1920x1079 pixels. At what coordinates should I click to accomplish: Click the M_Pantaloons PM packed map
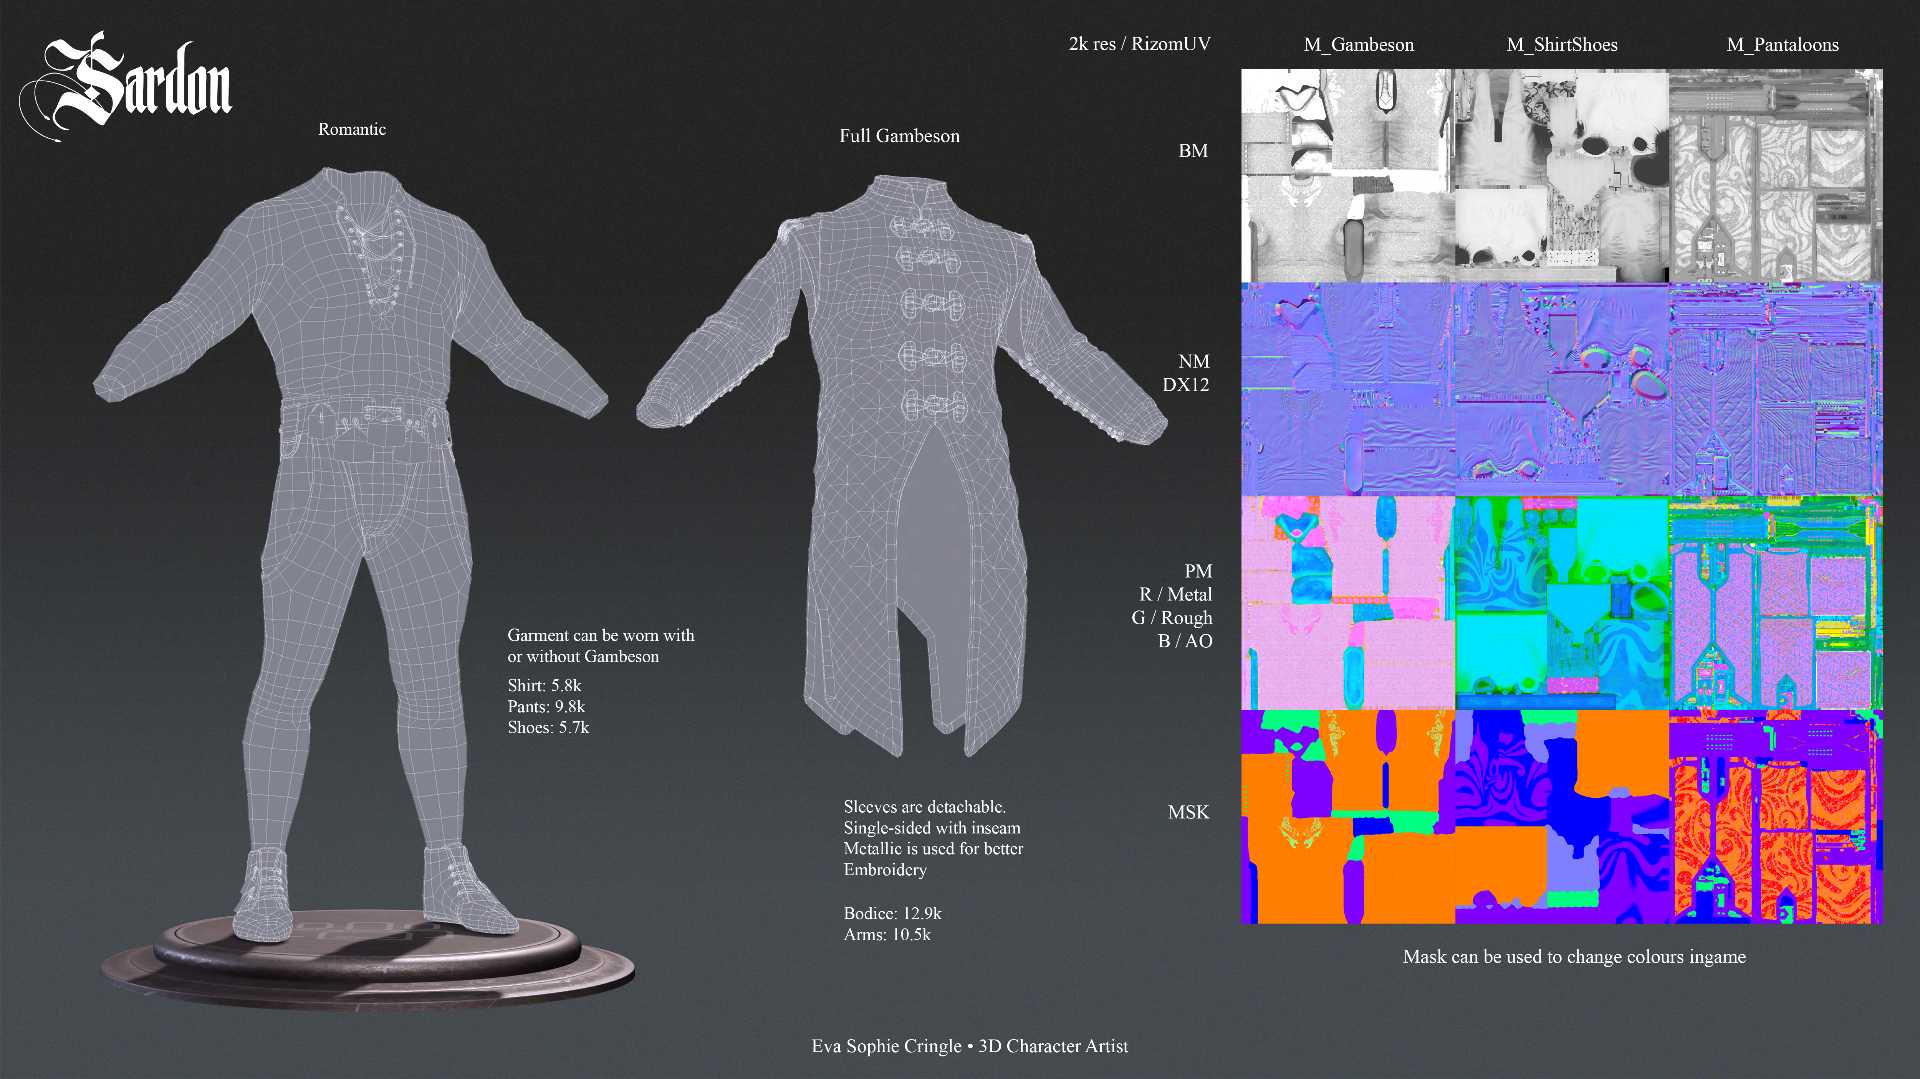click(x=1775, y=603)
